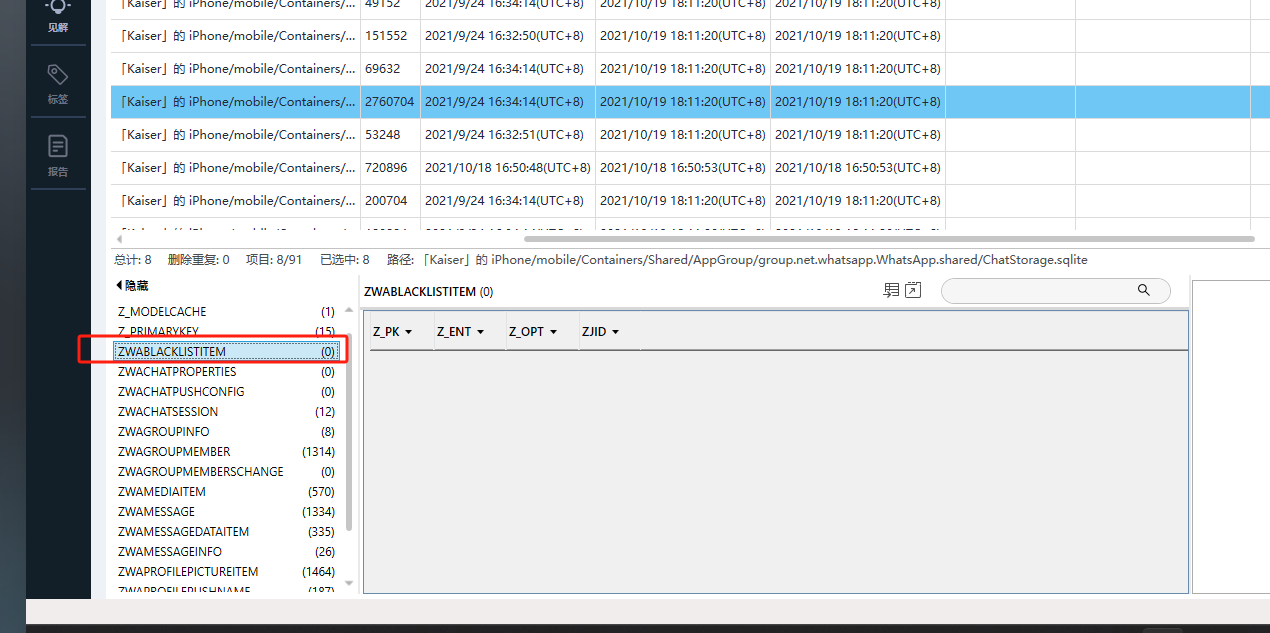The height and width of the screenshot is (633, 1270).
Task: Select the ZWACHATSESSION table
Action: (x=167, y=412)
